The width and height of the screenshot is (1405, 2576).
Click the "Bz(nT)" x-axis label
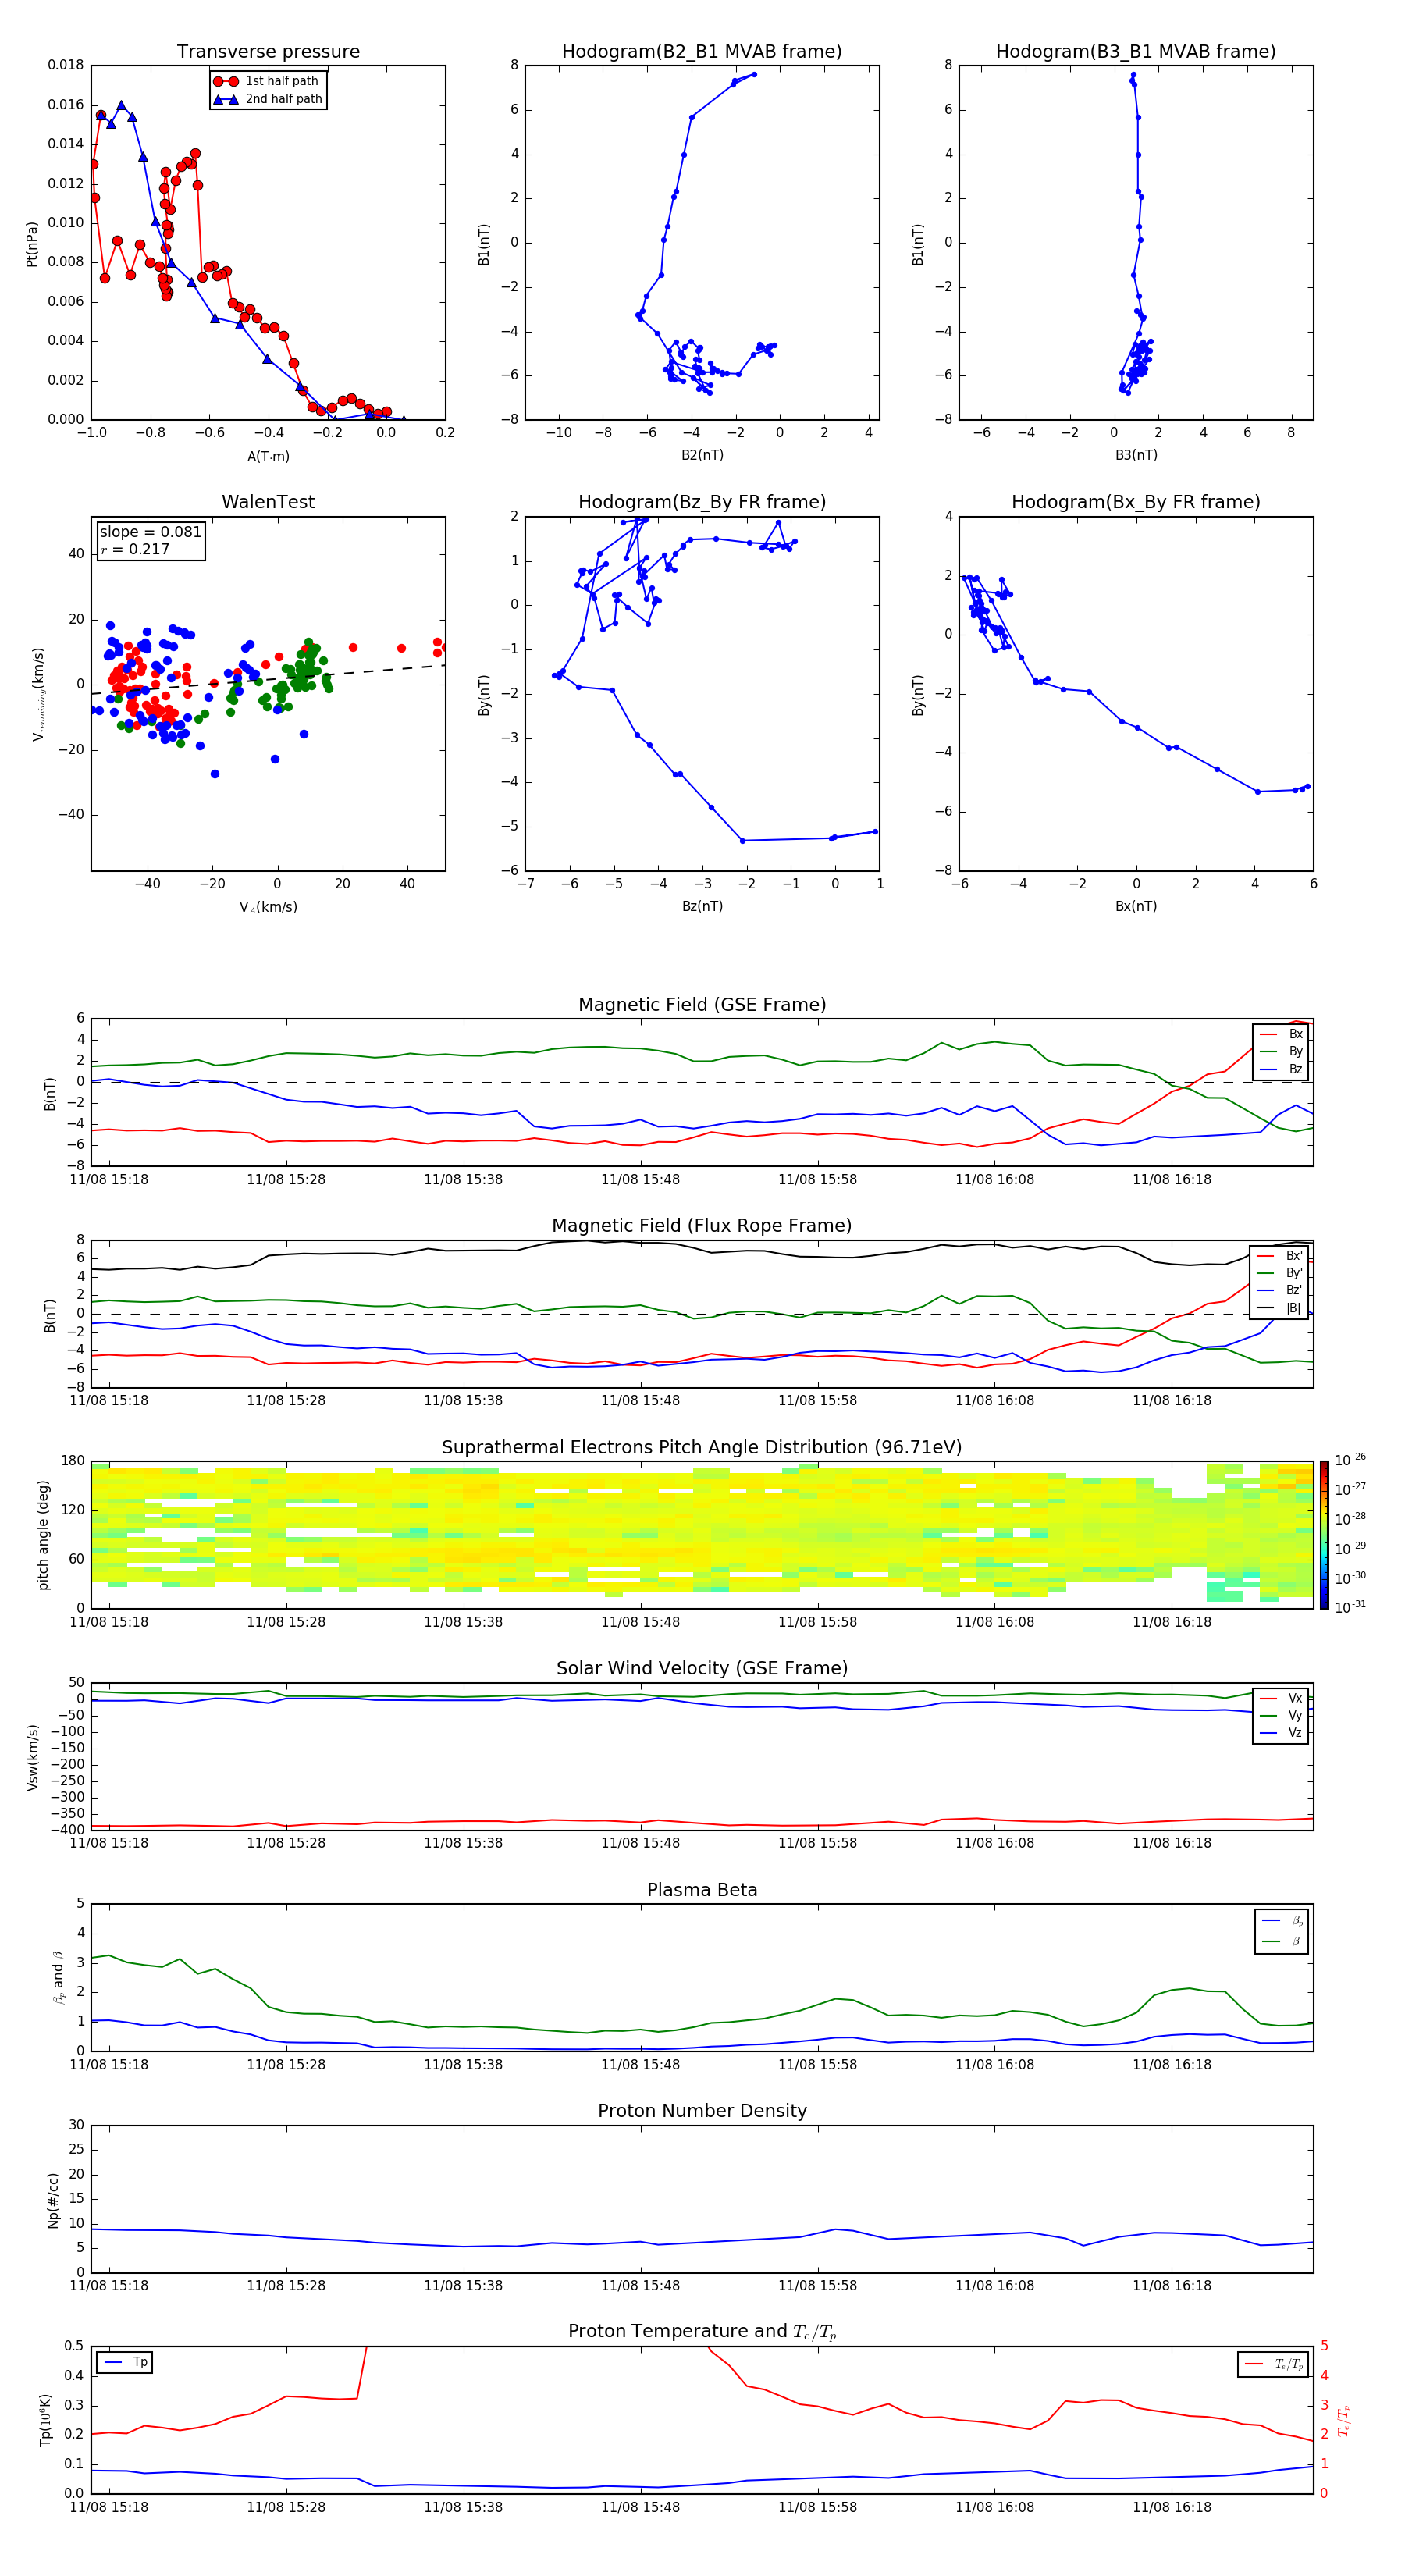[x=702, y=906]
